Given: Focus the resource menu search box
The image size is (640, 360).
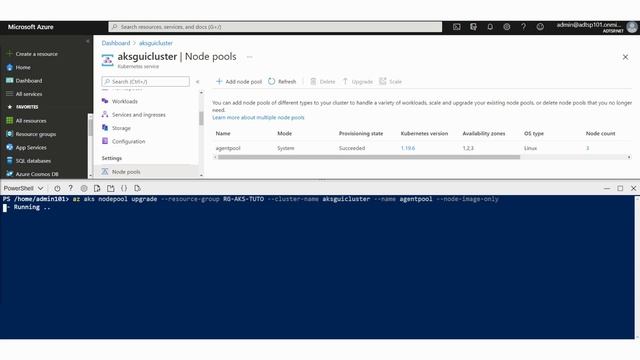Looking at the screenshot, I should (x=146, y=82).
